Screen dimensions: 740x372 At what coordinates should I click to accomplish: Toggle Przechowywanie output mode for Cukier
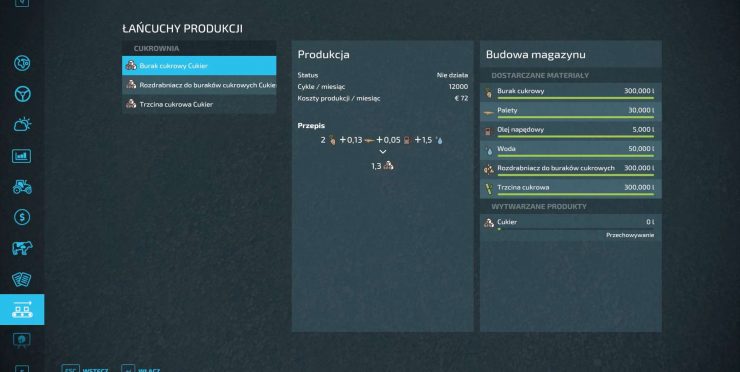(x=630, y=235)
